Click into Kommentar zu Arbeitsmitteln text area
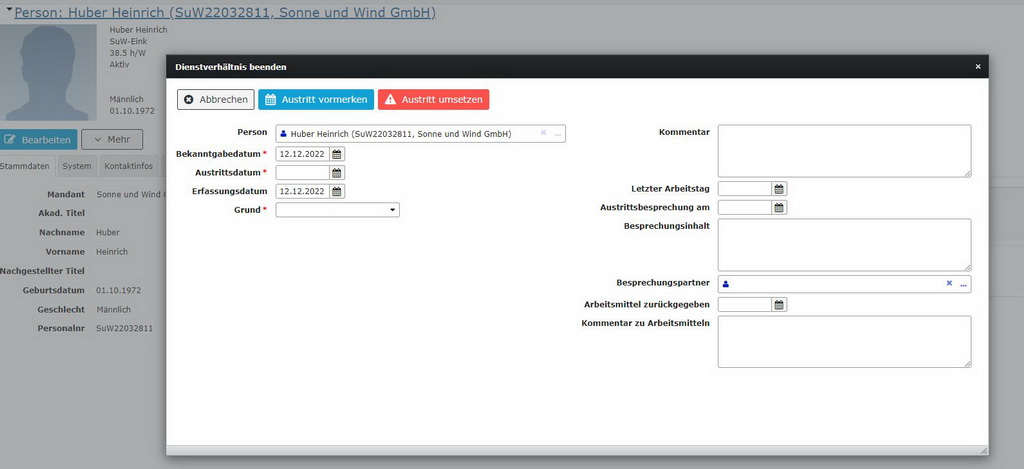 [844, 342]
